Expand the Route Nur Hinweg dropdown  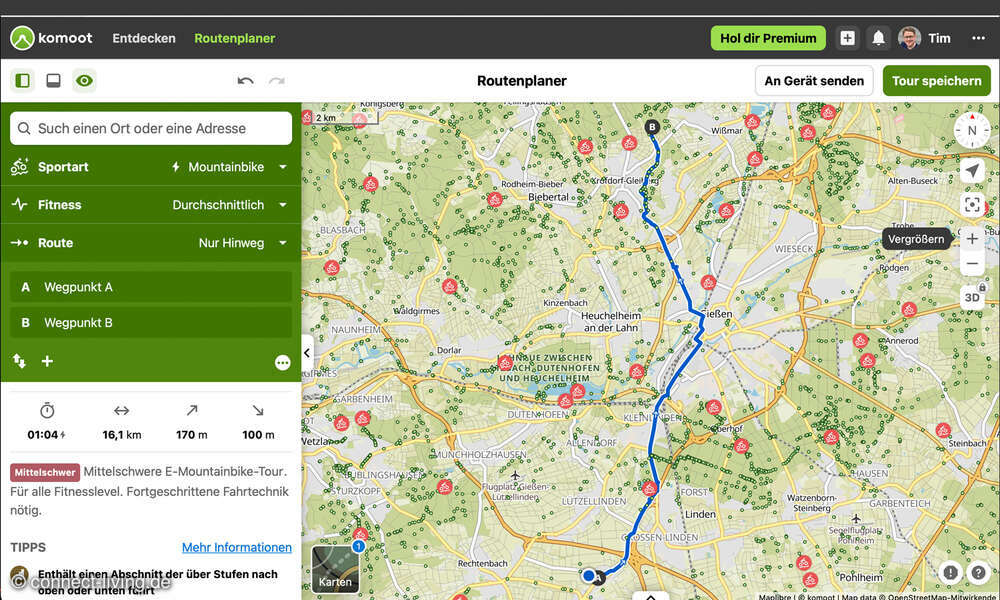[228, 242]
